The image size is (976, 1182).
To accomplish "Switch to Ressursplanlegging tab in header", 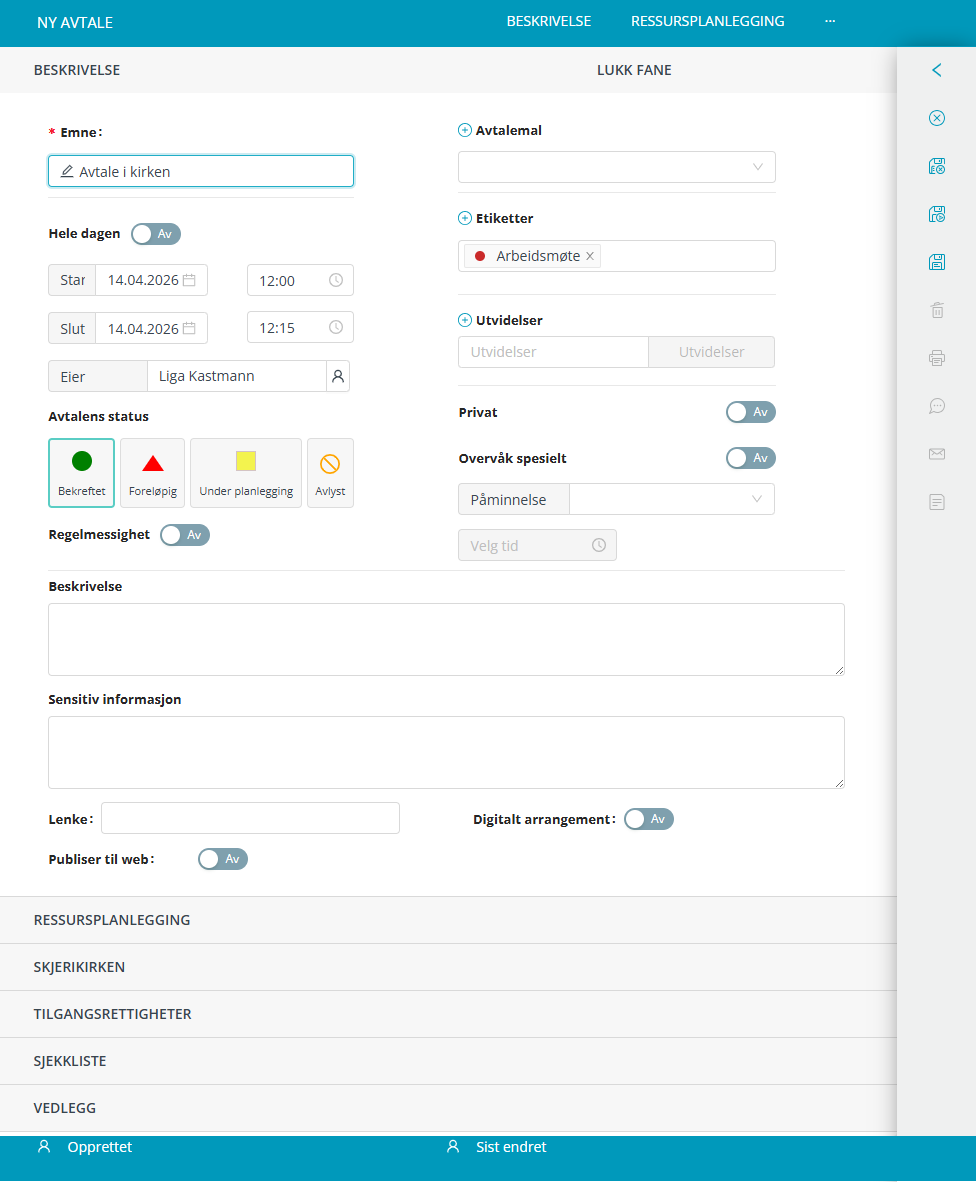I will tap(707, 21).
